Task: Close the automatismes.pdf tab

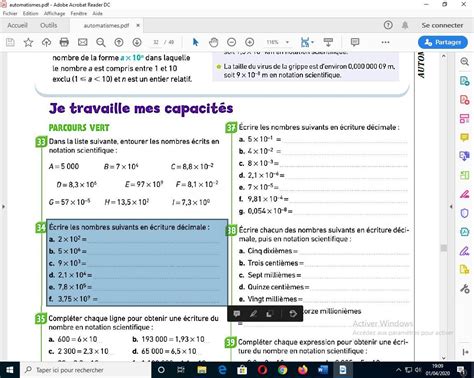Action: point(138,25)
